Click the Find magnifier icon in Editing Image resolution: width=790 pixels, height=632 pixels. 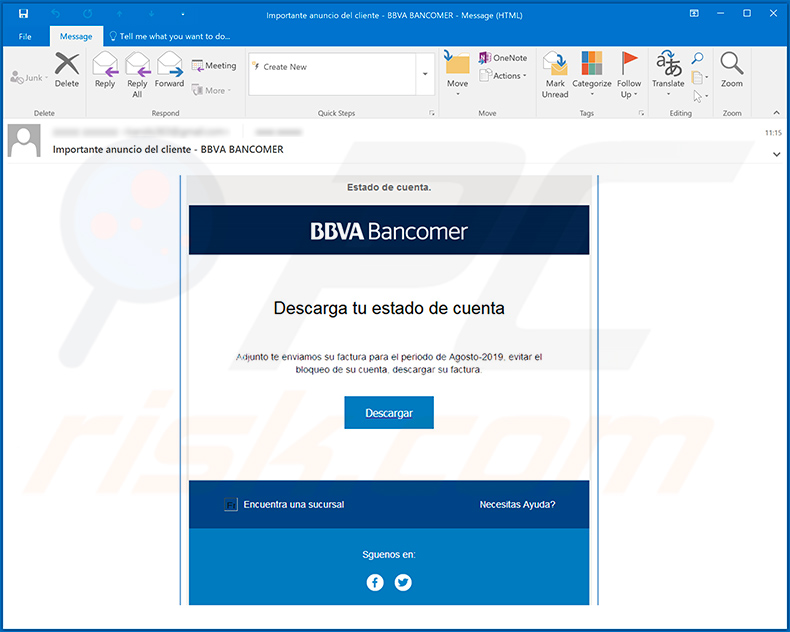[697, 58]
